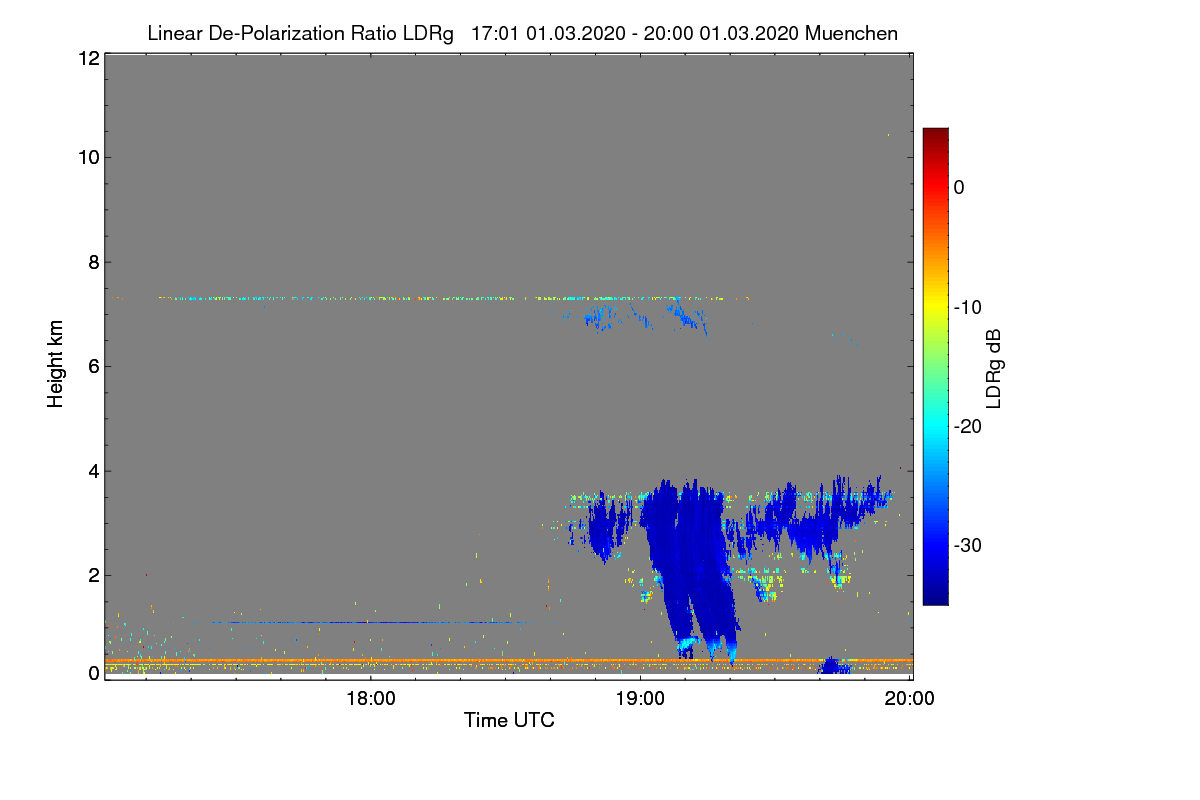Viewport: 1200px width, 800px height.
Task: Click the plot title text
Action: pos(522,33)
